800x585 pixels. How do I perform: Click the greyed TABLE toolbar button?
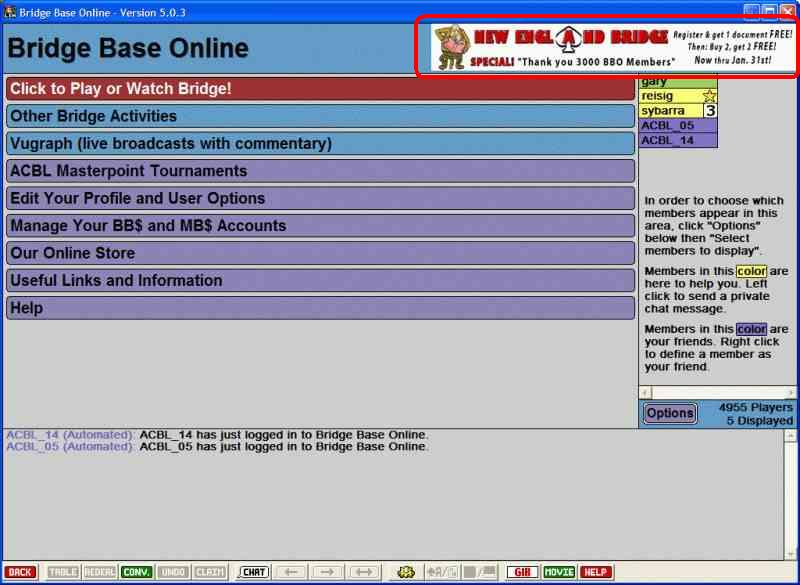coord(63,572)
